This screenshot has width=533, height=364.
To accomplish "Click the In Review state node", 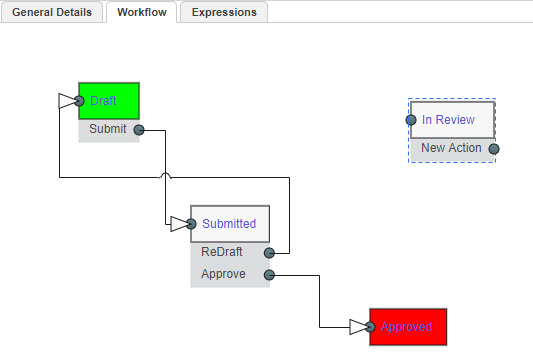I will 452,120.
